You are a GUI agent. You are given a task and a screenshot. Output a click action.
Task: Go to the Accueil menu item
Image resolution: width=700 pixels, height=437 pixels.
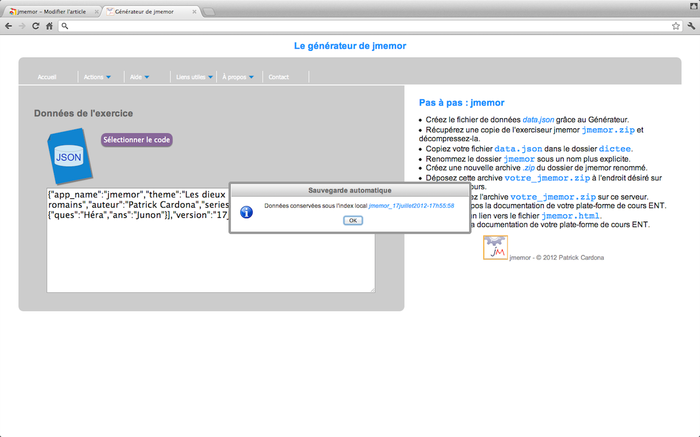[47, 77]
